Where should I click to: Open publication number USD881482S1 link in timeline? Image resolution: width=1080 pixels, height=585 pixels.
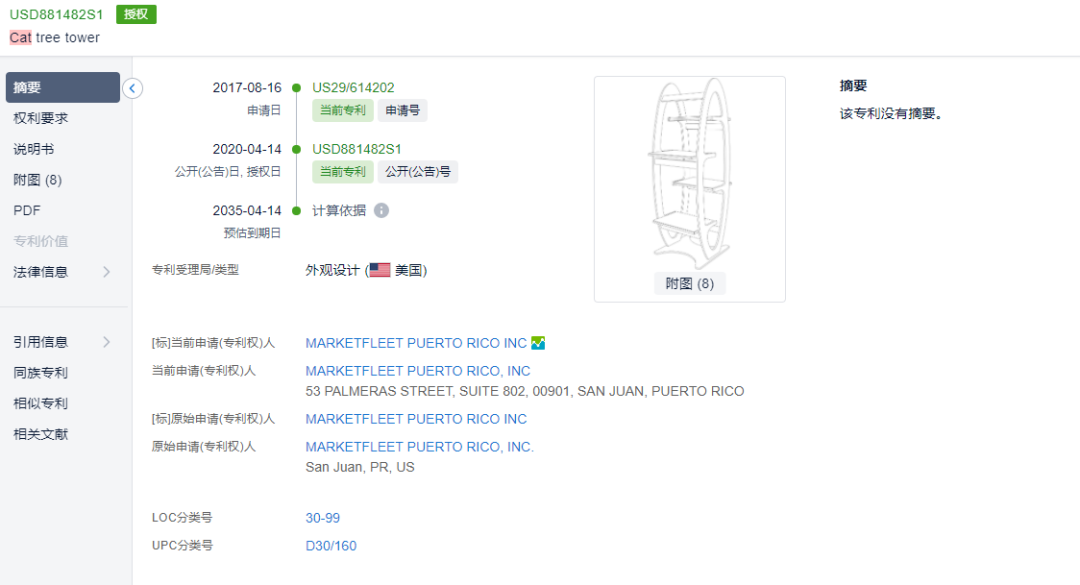[357, 149]
